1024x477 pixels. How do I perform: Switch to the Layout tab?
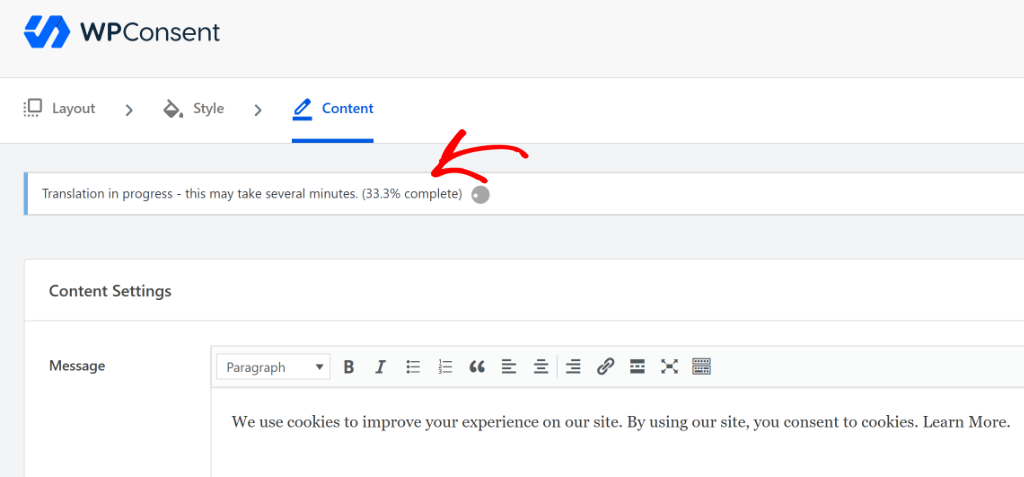pyautogui.click(x=60, y=108)
